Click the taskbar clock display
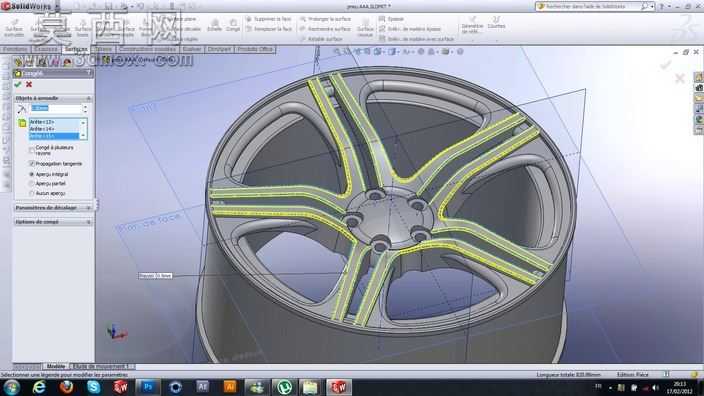The height and width of the screenshot is (396, 704). pos(680,387)
